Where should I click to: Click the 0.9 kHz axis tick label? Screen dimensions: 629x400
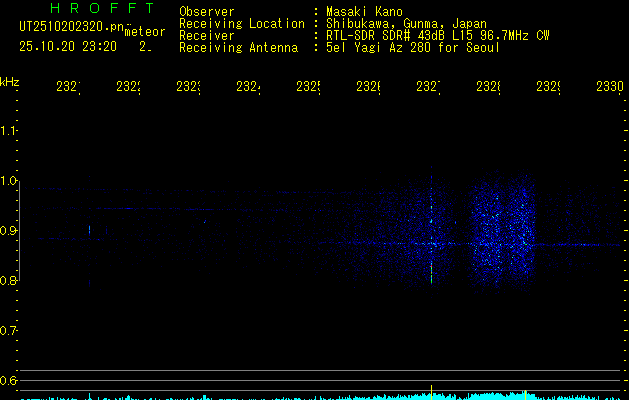[8, 231]
